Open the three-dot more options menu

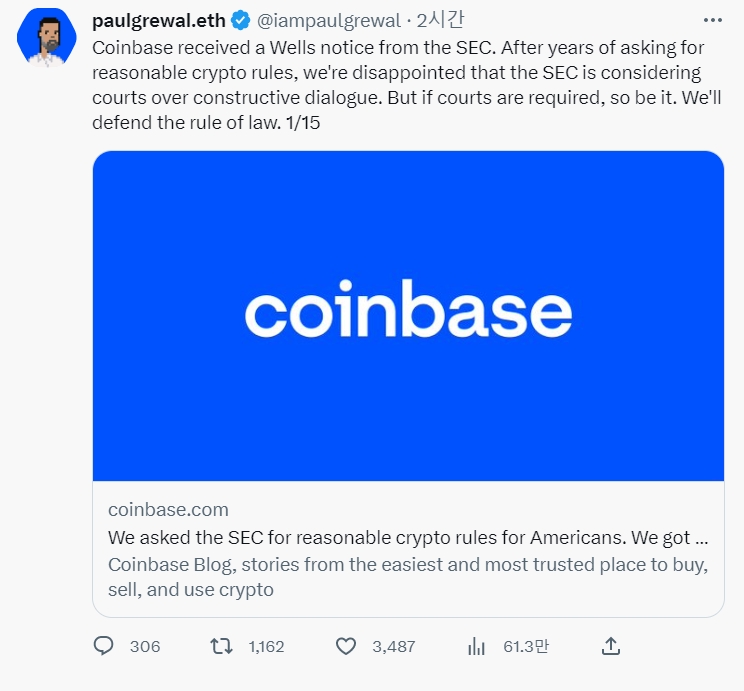pyautogui.click(x=713, y=20)
